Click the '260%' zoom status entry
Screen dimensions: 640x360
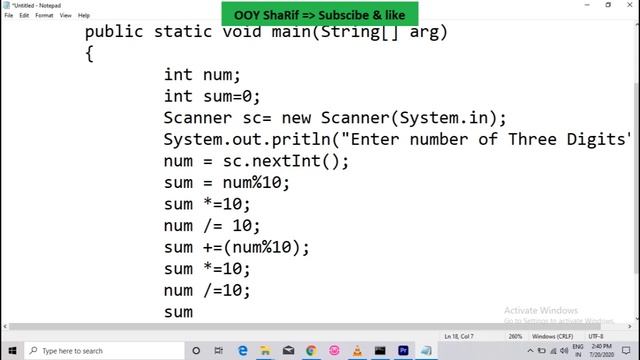[515, 336]
